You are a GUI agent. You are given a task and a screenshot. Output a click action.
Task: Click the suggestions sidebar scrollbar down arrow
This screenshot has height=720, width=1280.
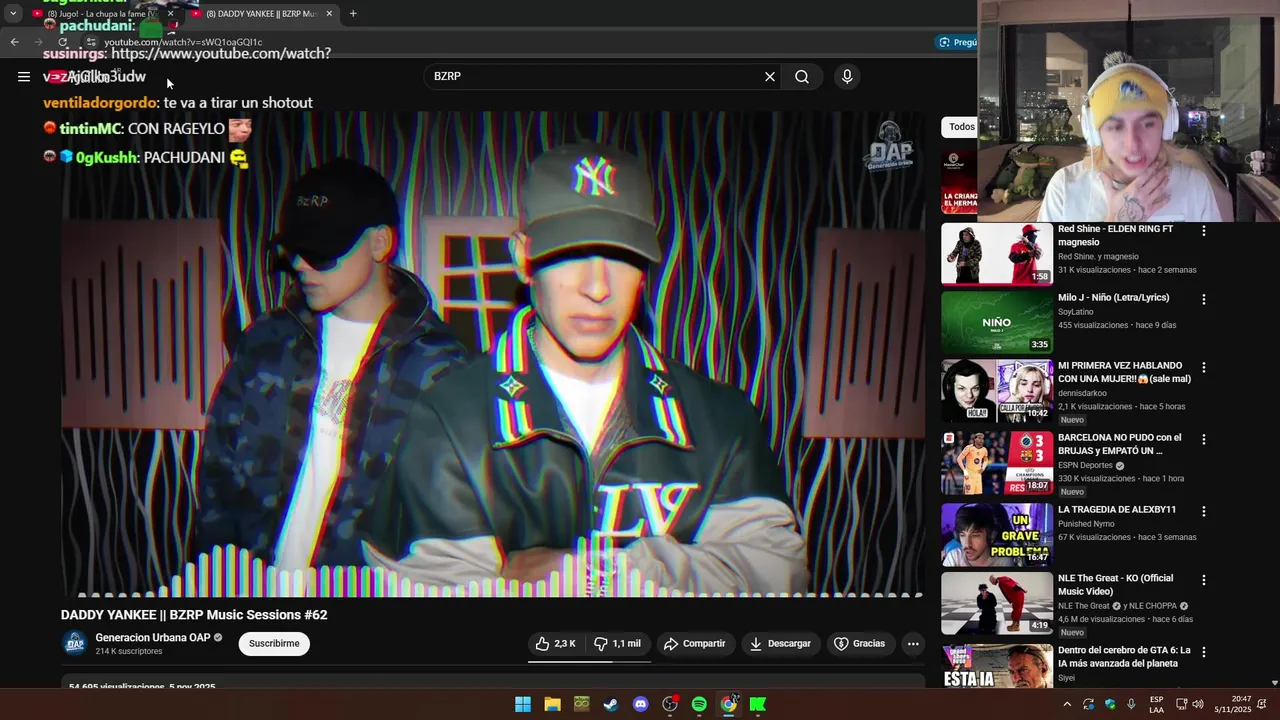point(1274,683)
